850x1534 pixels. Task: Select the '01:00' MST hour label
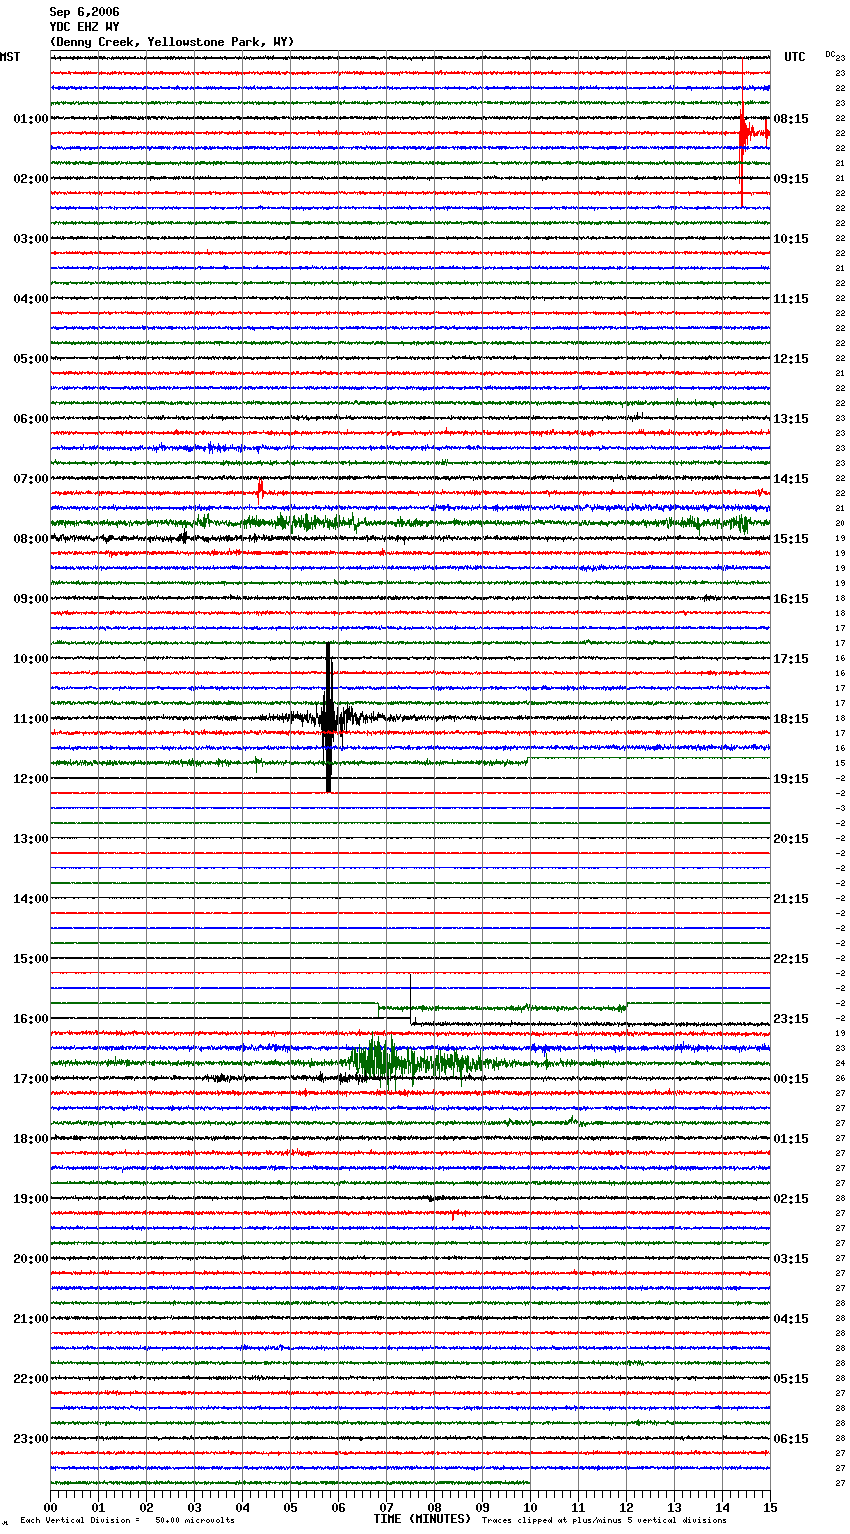tap(30, 119)
